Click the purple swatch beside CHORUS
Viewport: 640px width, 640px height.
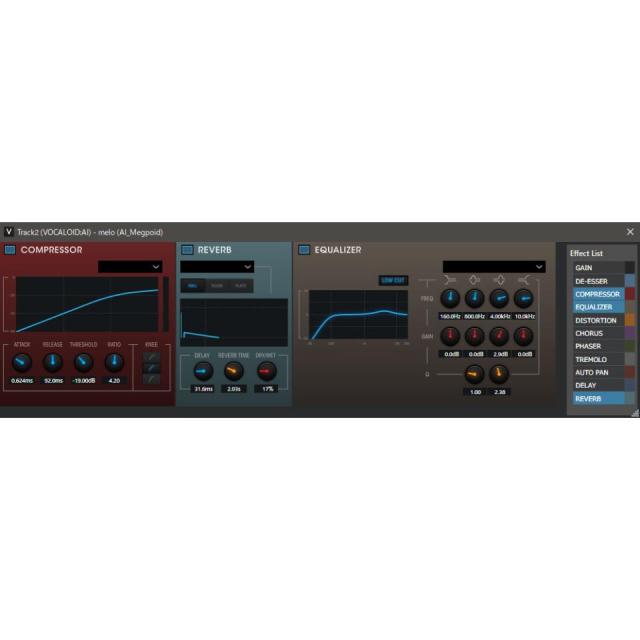(x=630, y=333)
